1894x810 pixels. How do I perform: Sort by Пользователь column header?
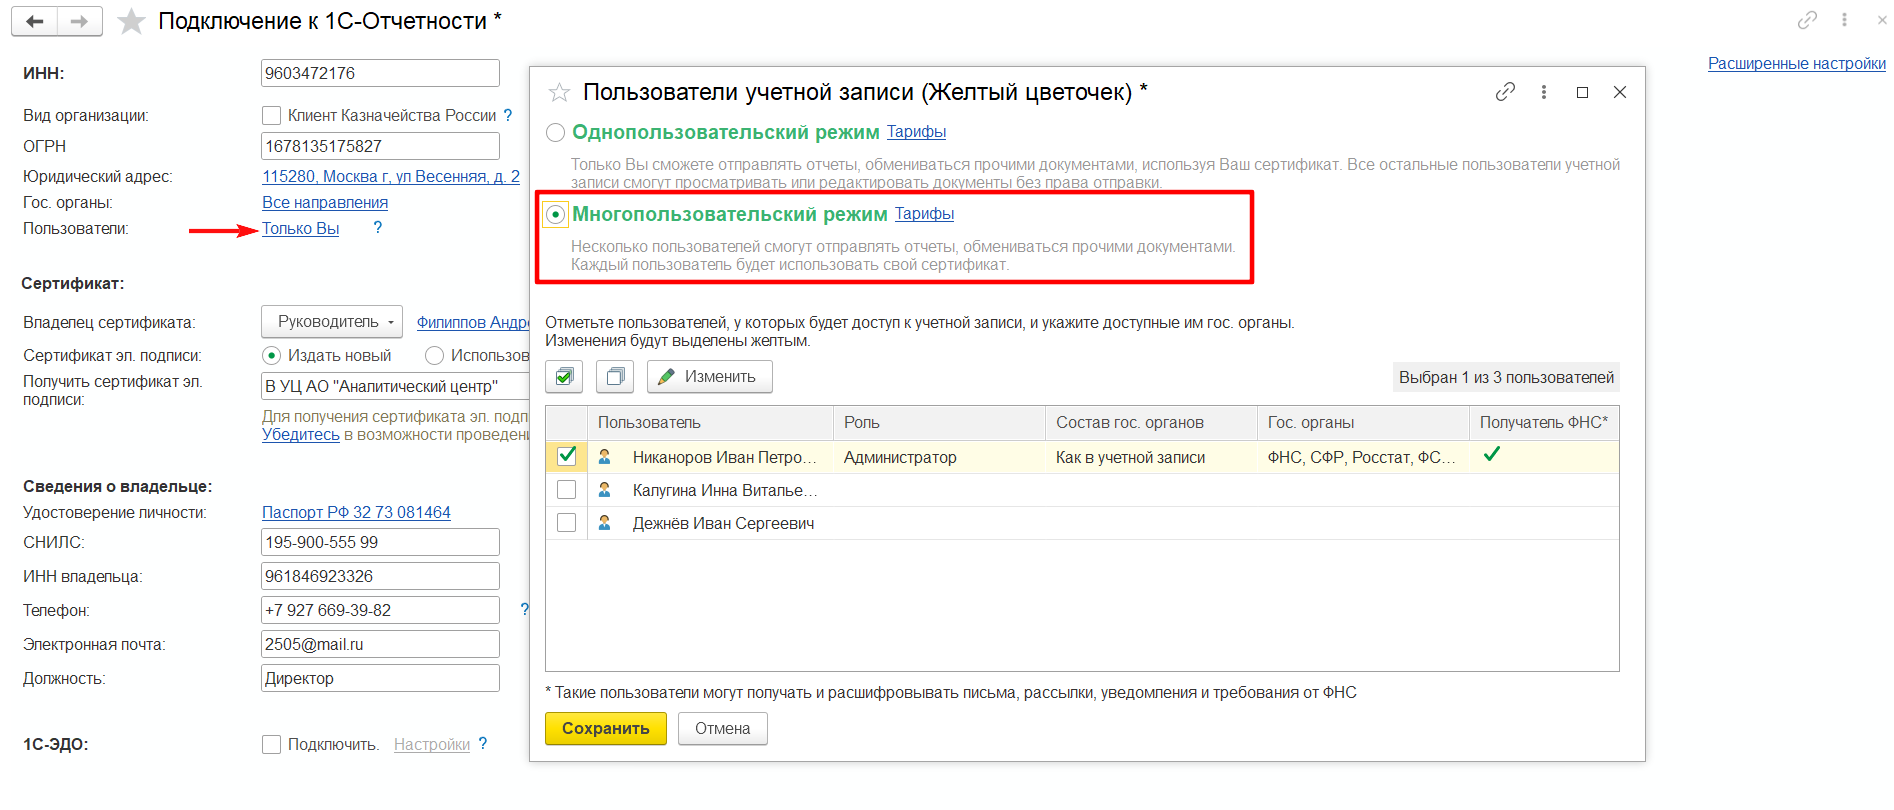pos(711,423)
